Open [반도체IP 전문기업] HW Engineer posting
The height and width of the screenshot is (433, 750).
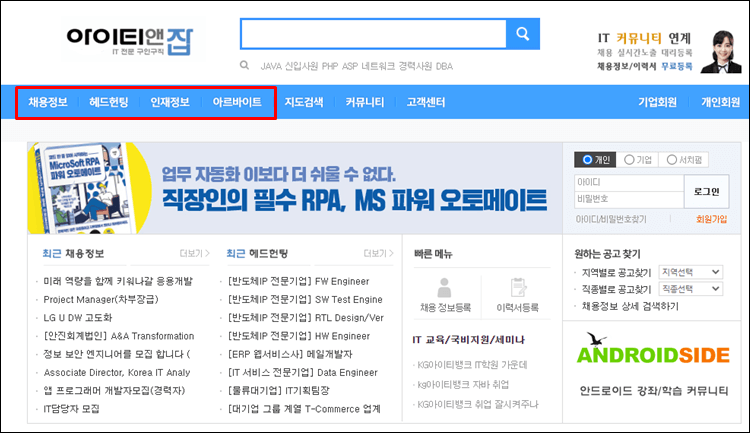click(x=299, y=336)
